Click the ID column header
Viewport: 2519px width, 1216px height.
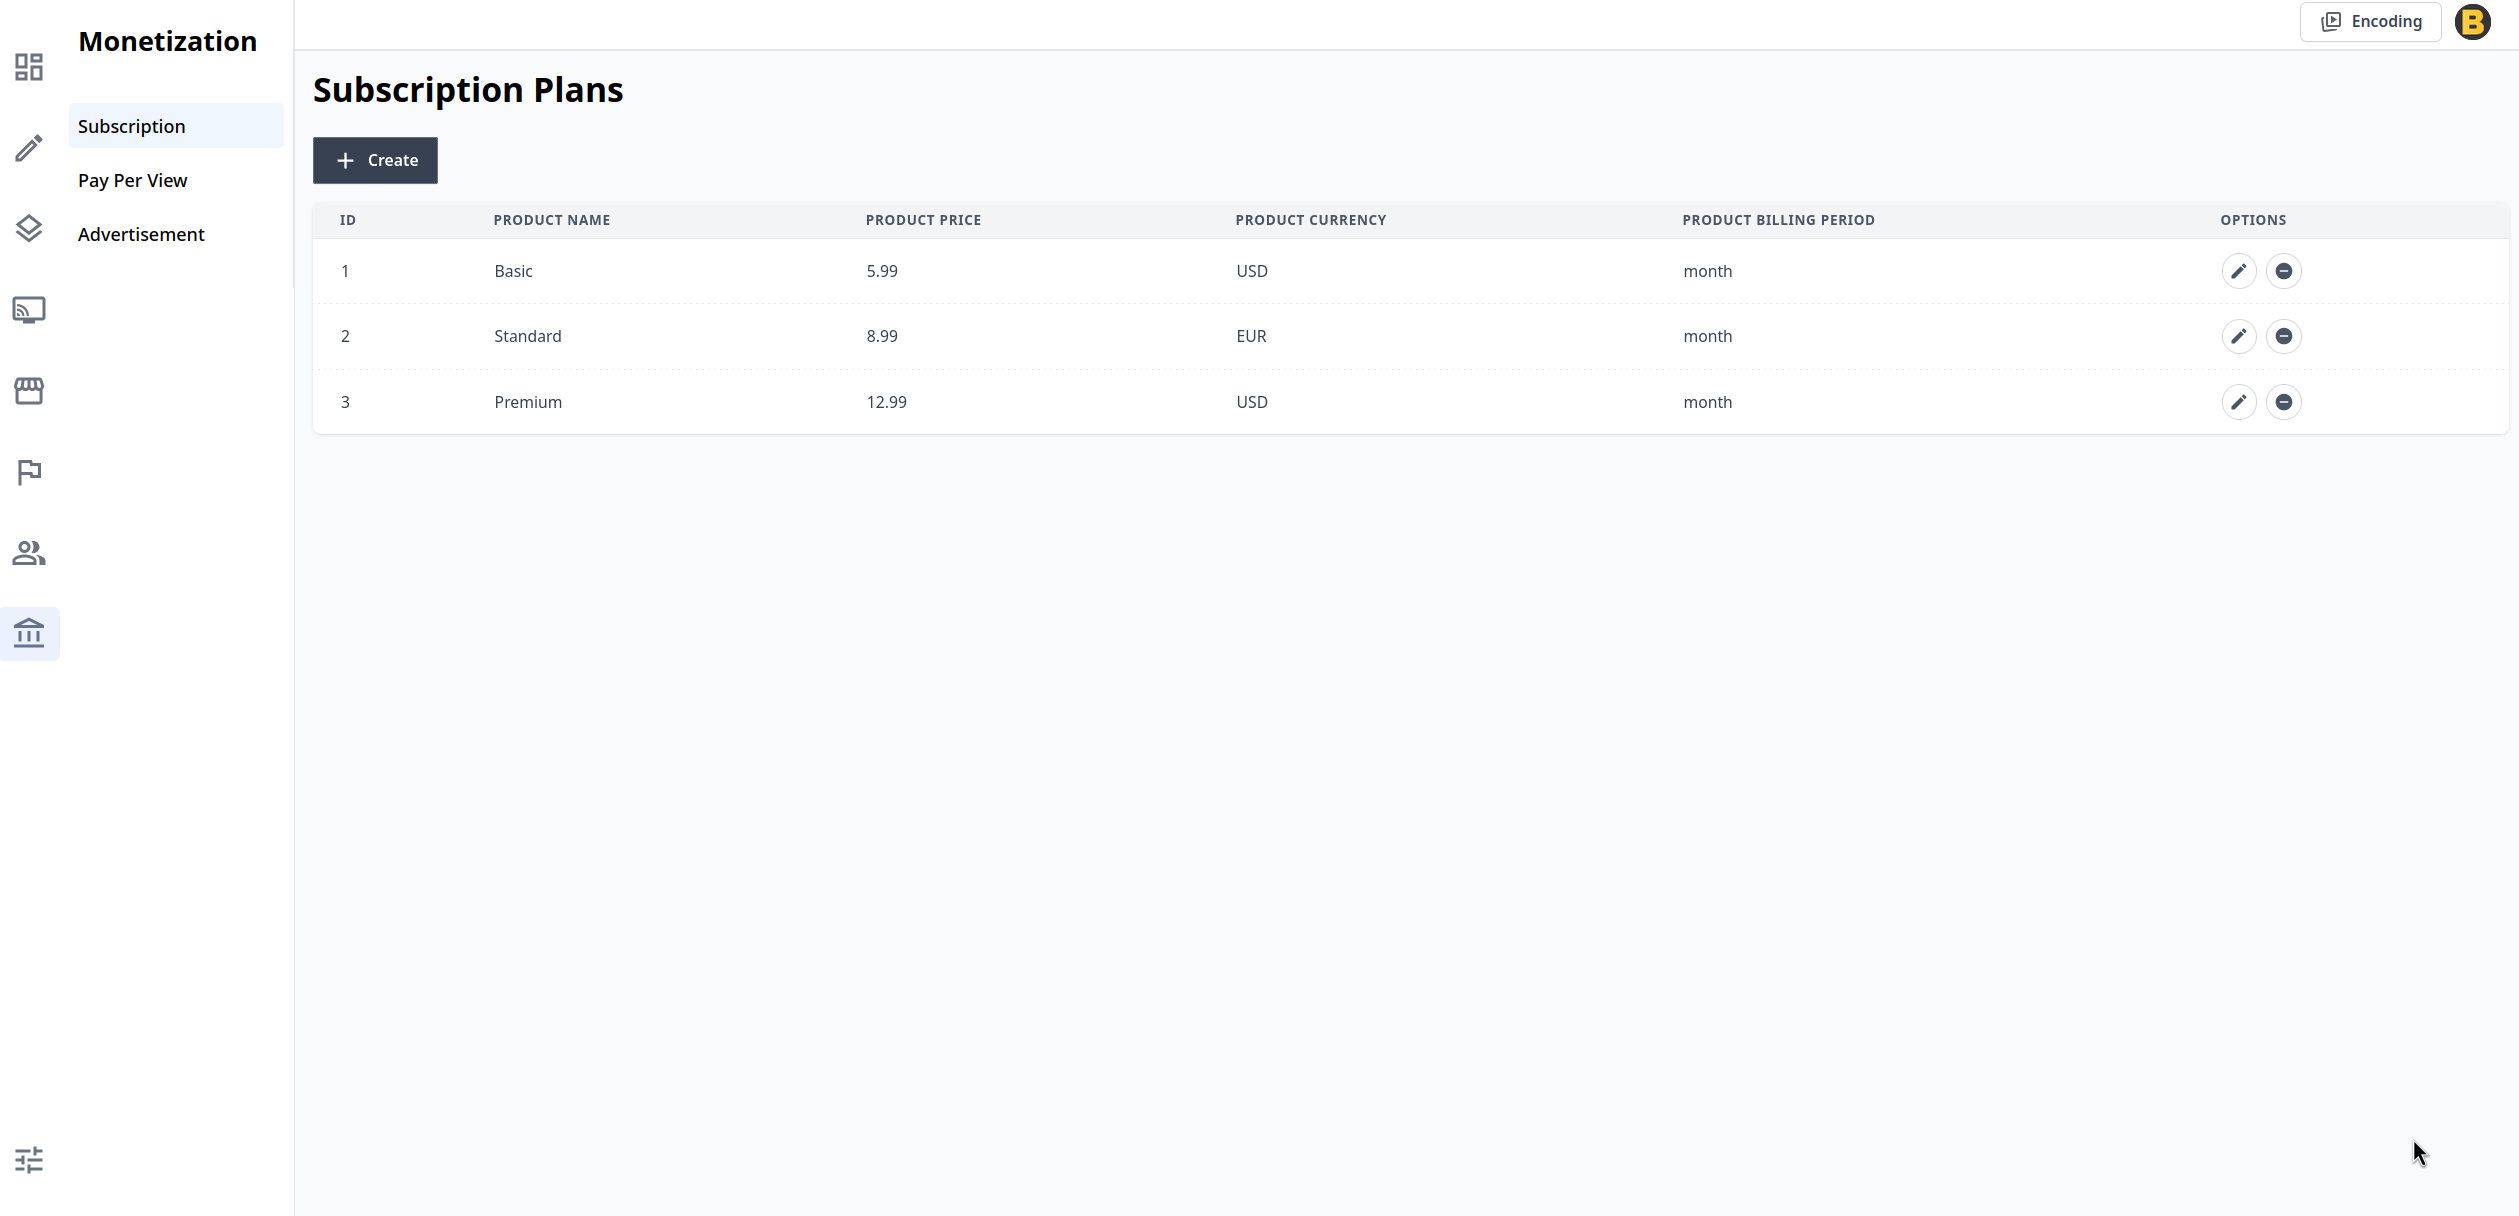348,220
